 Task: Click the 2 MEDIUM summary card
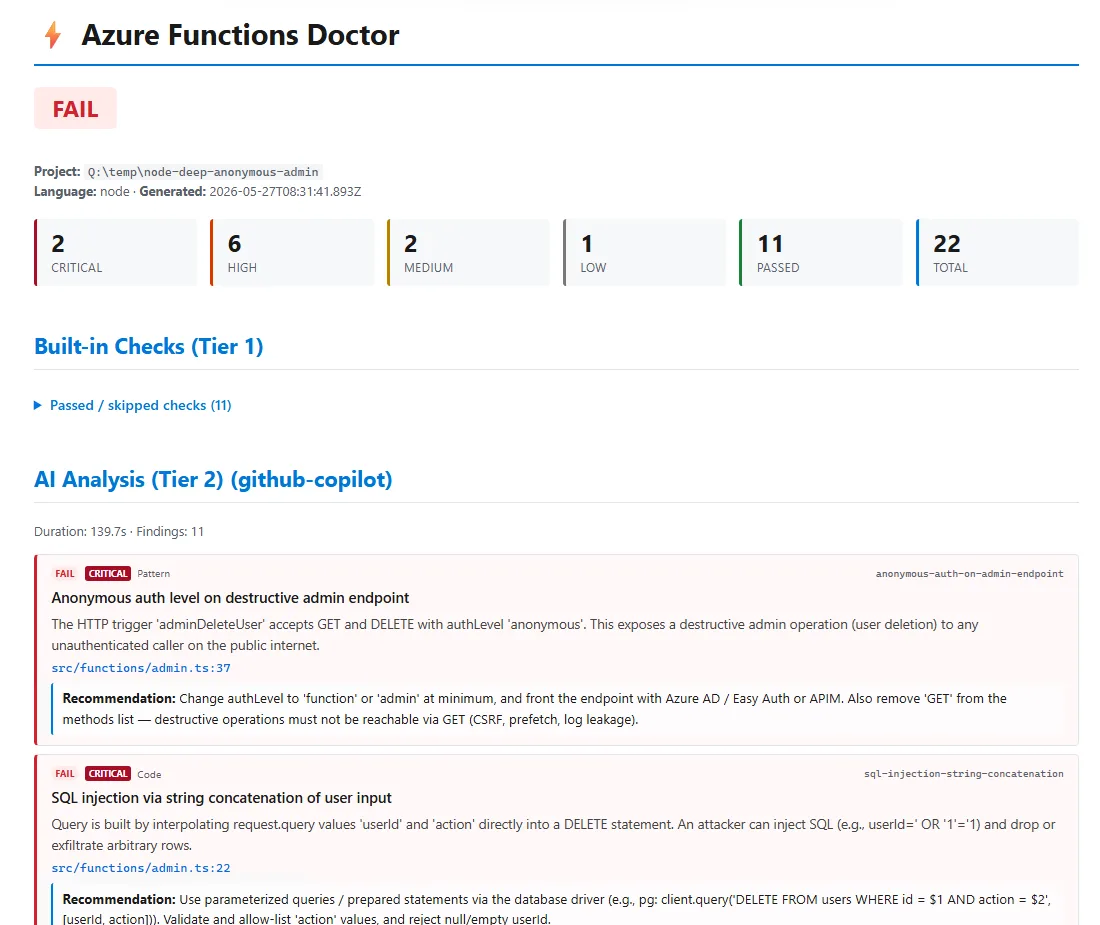pos(469,252)
